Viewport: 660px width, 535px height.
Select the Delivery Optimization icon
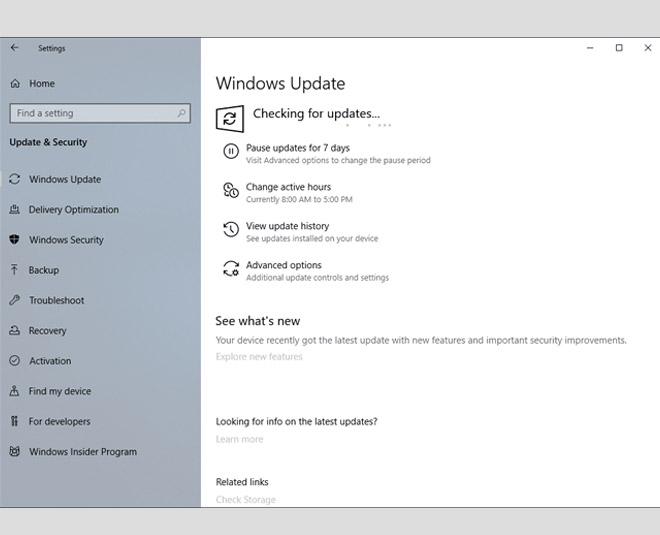[x=14, y=210]
